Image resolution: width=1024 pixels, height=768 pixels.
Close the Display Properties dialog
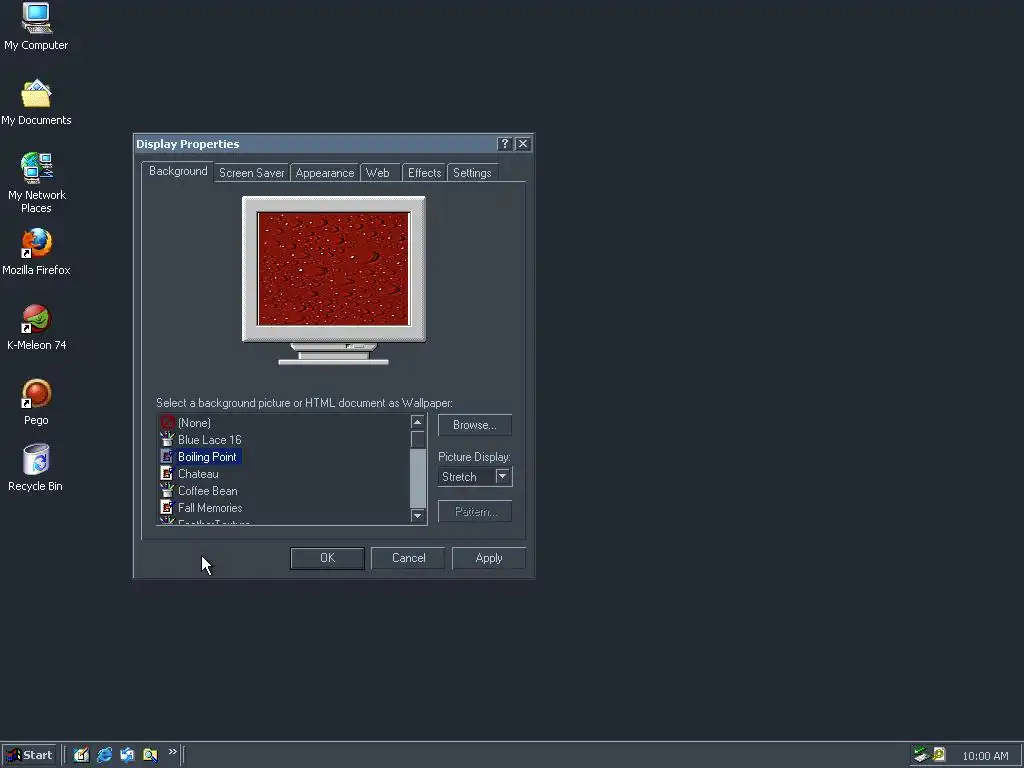(522, 144)
